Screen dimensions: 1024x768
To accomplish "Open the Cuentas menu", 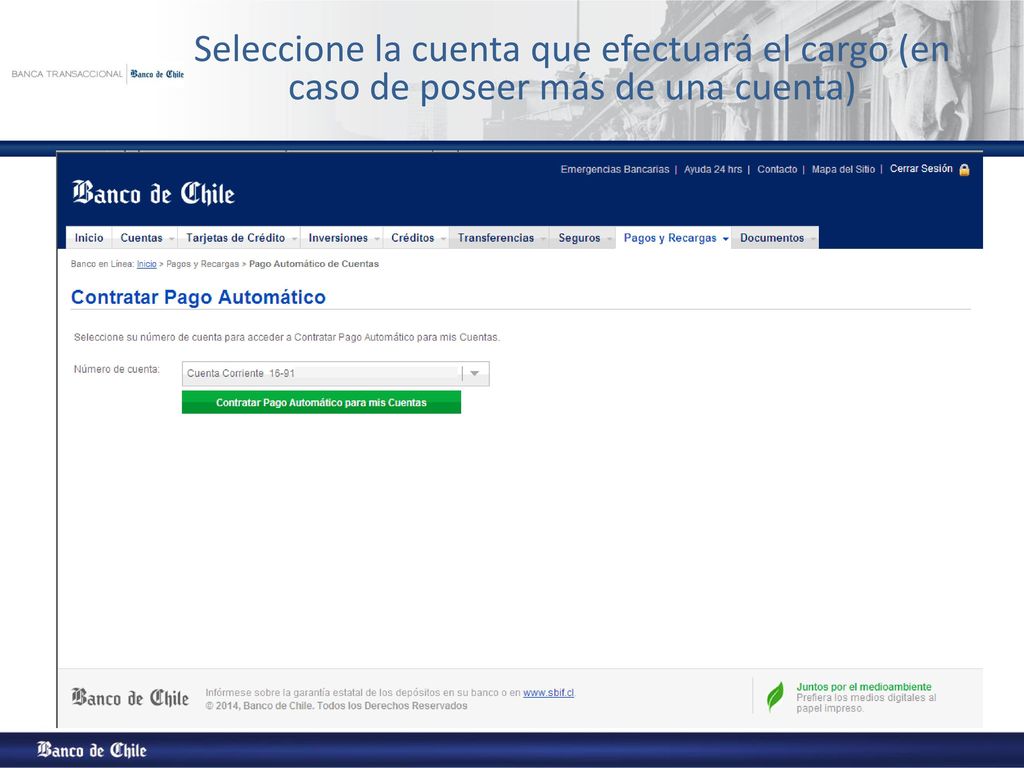I will click(146, 238).
